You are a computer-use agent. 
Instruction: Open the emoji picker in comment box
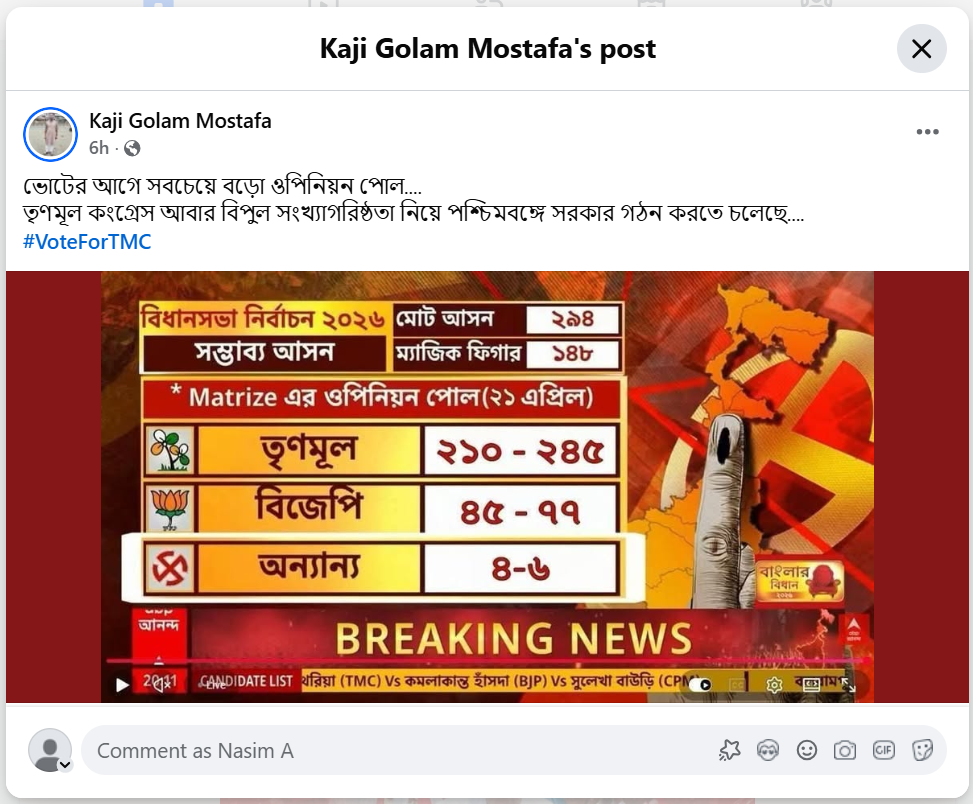[x=807, y=751]
